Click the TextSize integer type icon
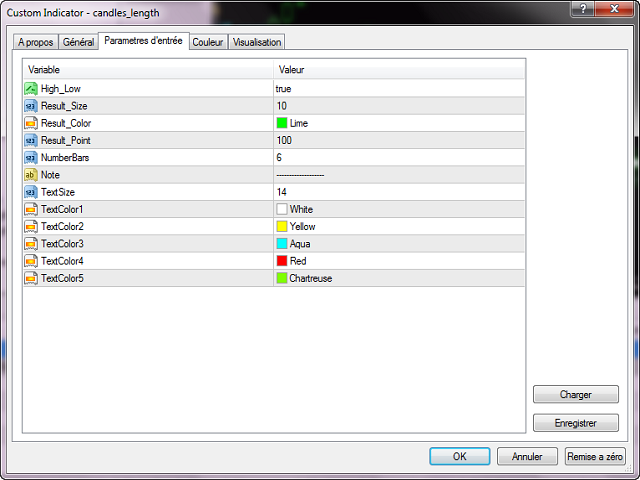 (31, 192)
